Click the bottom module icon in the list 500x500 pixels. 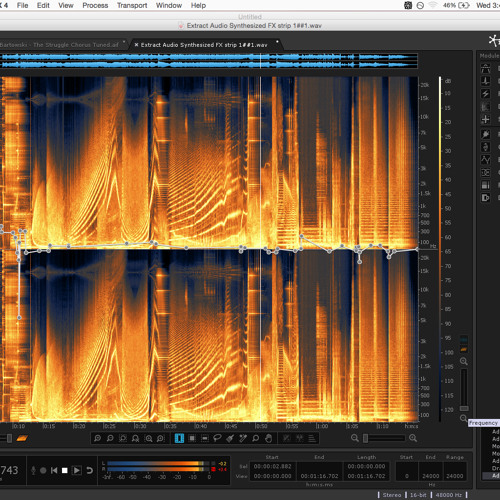pos(486,198)
